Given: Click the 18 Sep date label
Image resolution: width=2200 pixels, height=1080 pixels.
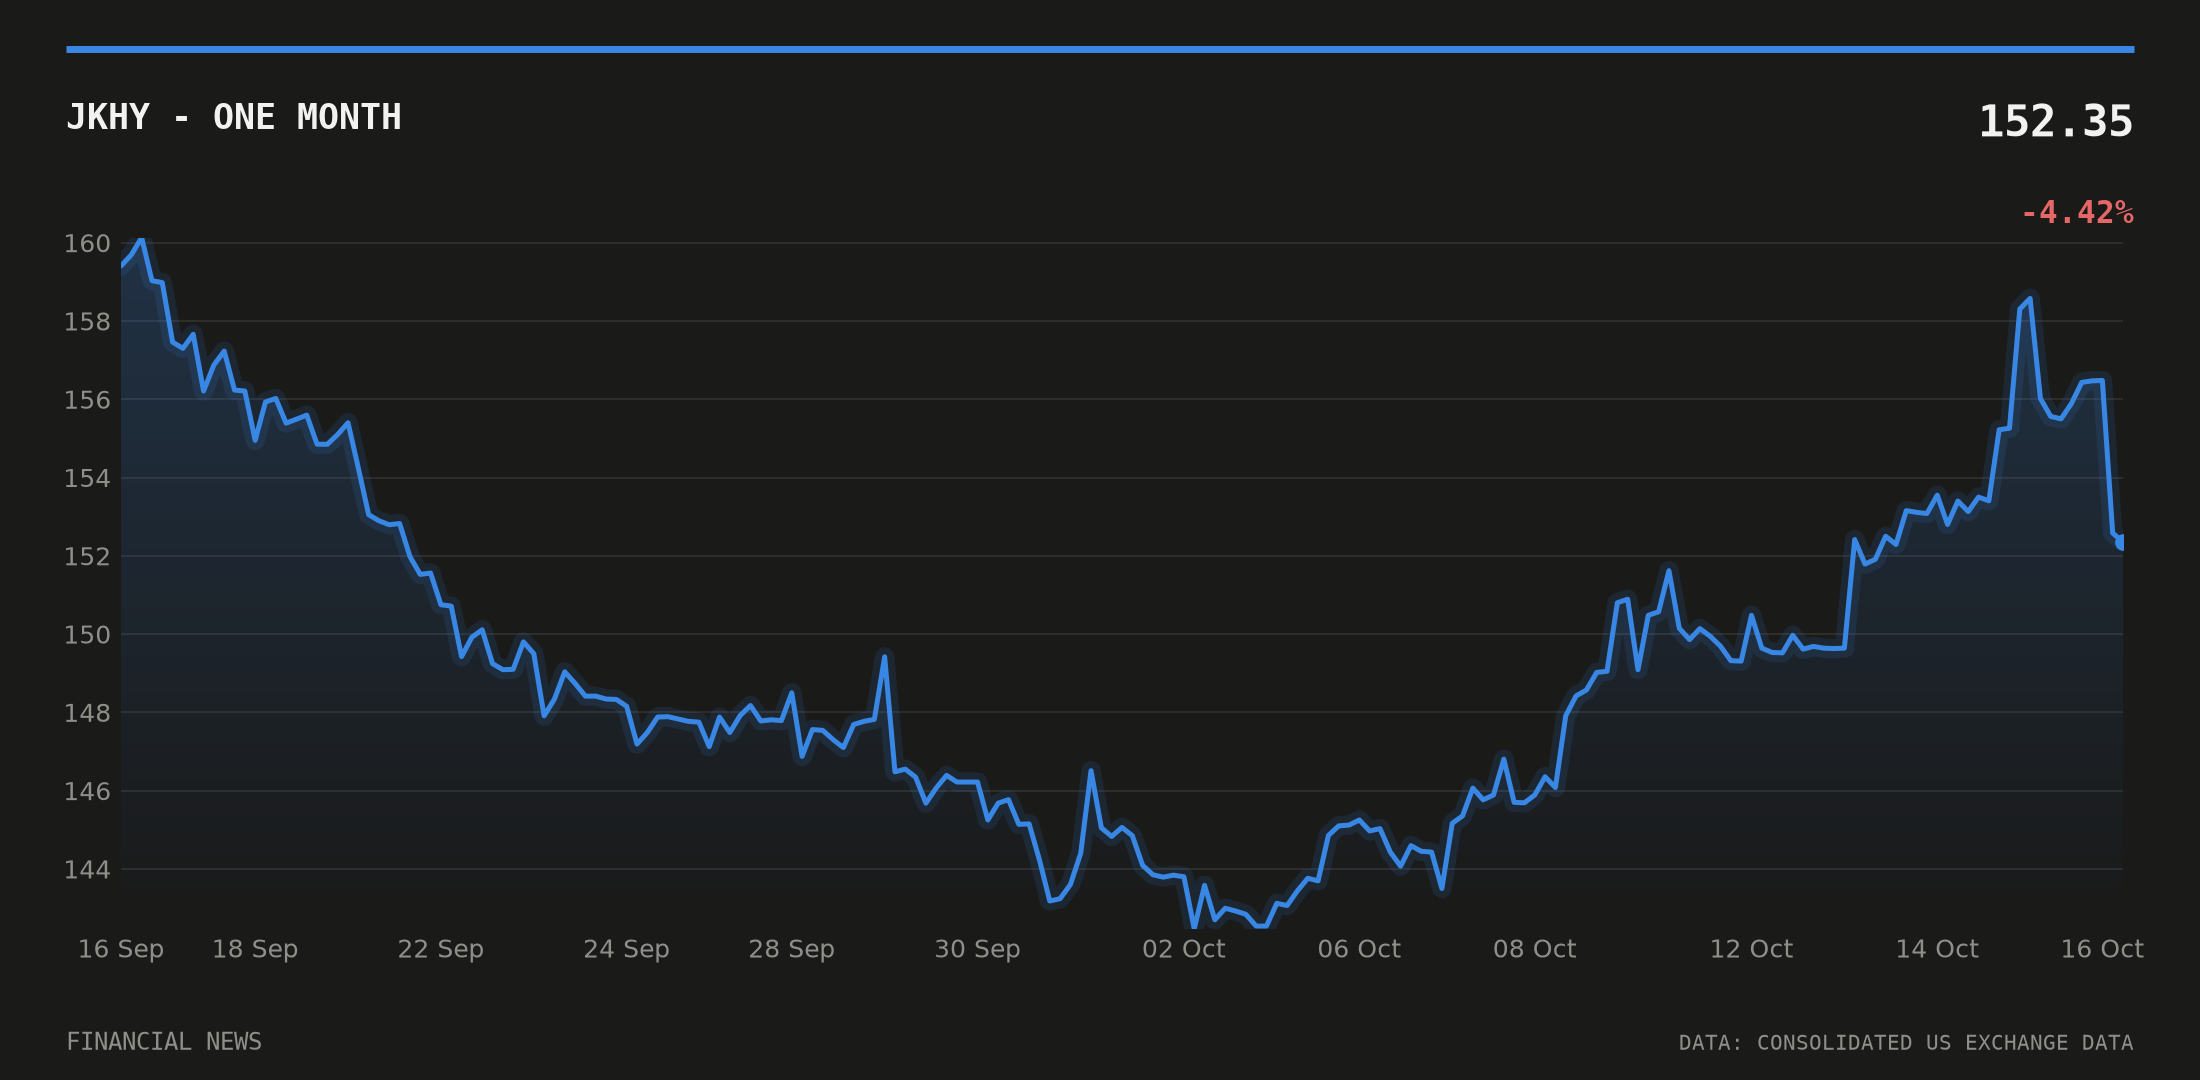Looking at the screenshot, I should pyautogui.click(x=255, y=949).
